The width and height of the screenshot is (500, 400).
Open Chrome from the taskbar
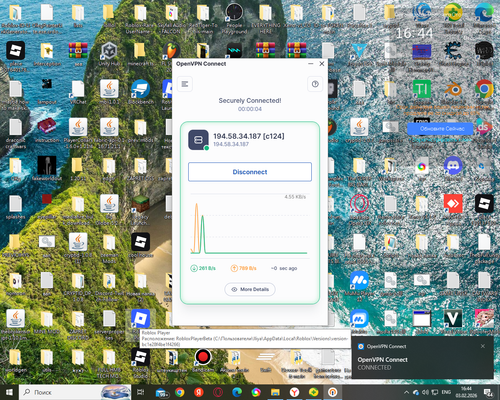(x=180, y=392)
